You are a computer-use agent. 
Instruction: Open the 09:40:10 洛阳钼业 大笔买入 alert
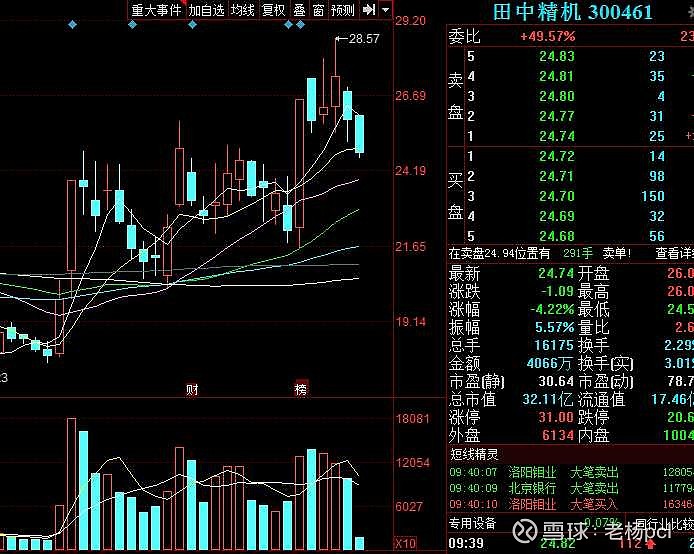point(571,504)
